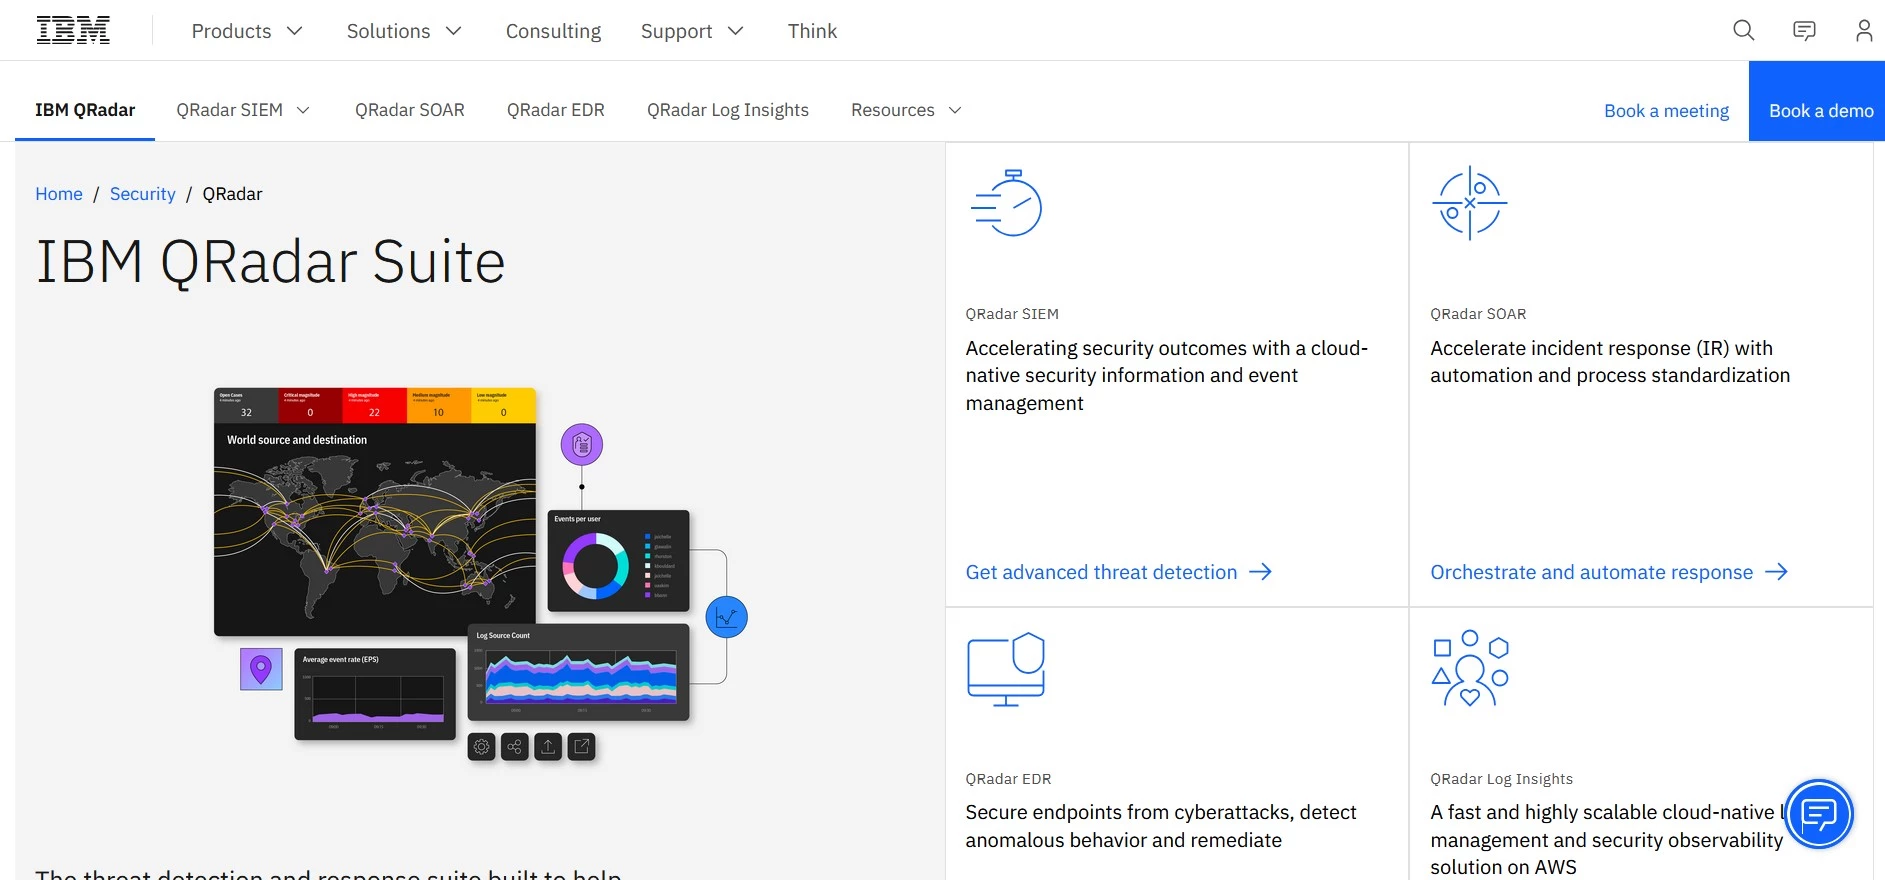The width and height of the screenshot is (1885, 880).
Task: Click the QRadar SOAR crosshair icon
Action: point(1470,203)
